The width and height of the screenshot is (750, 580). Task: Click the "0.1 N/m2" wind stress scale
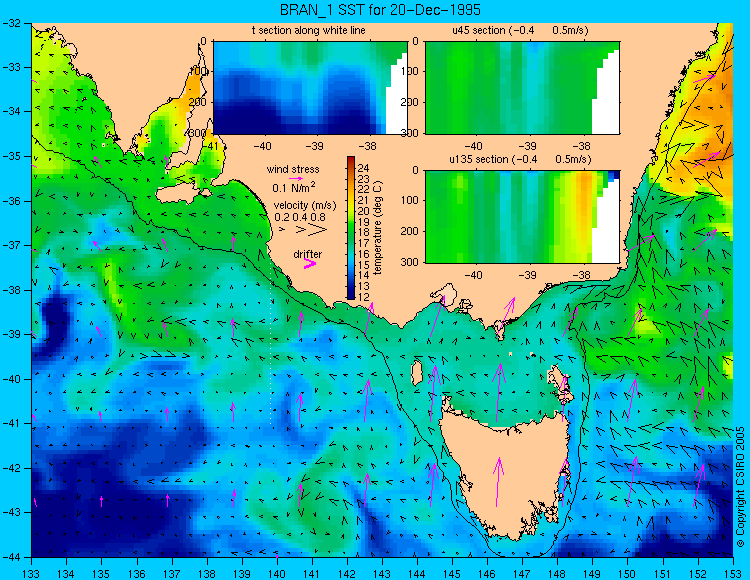(294, 187)
